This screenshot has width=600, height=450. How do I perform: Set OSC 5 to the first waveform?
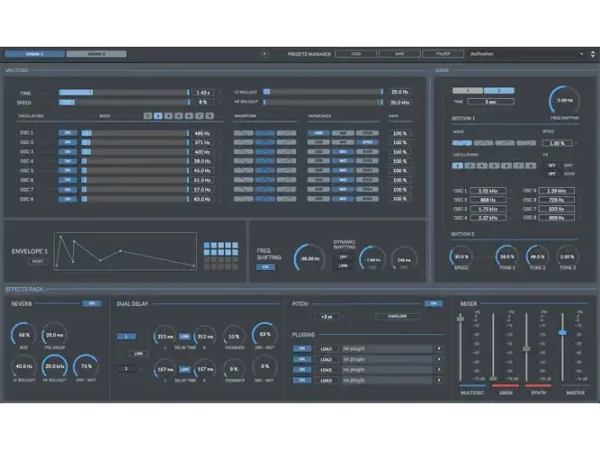point(243,171)
